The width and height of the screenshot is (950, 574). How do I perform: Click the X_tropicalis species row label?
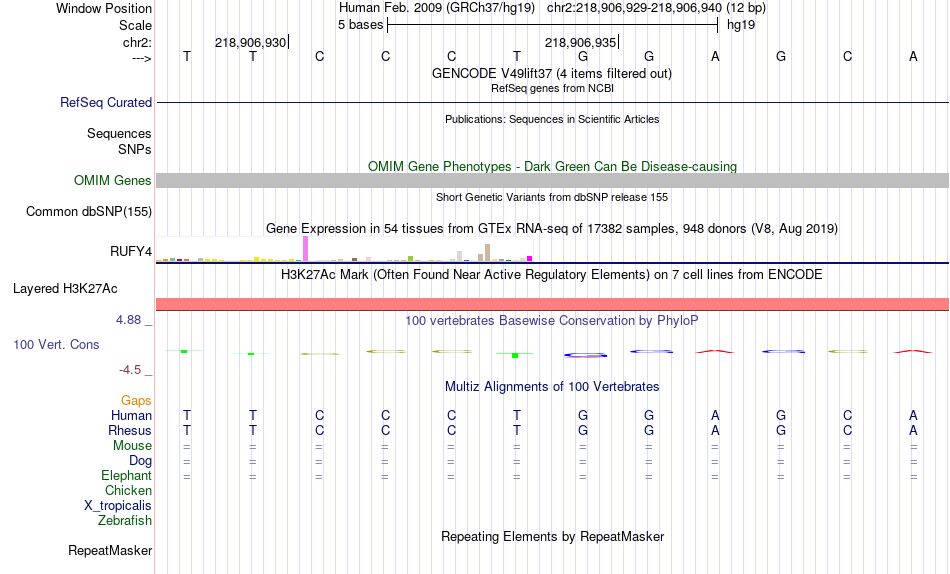click(x=118, y=506)
